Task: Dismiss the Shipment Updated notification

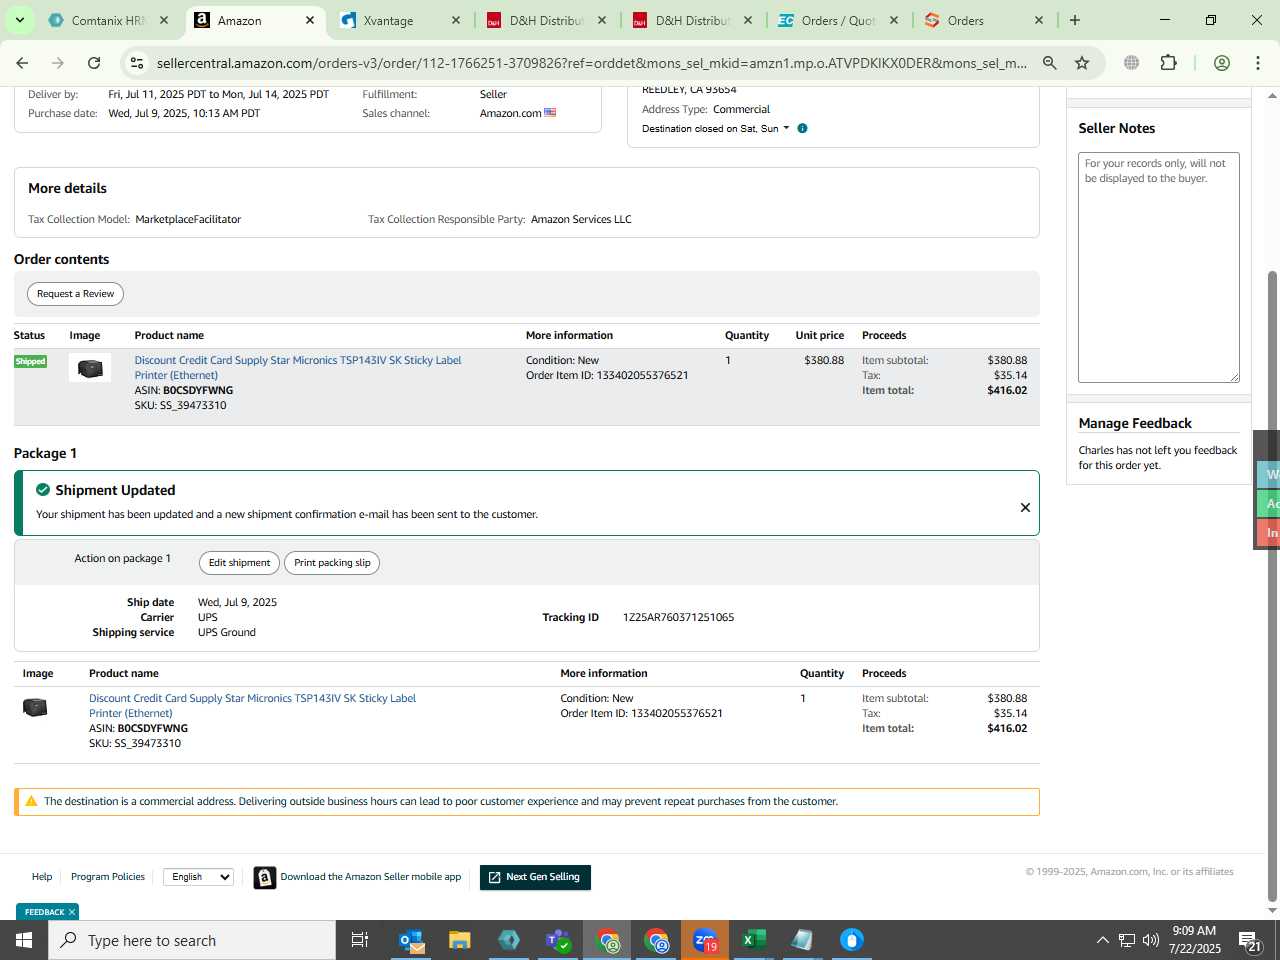Action: pyautogui.click(x=1025, y=507)
